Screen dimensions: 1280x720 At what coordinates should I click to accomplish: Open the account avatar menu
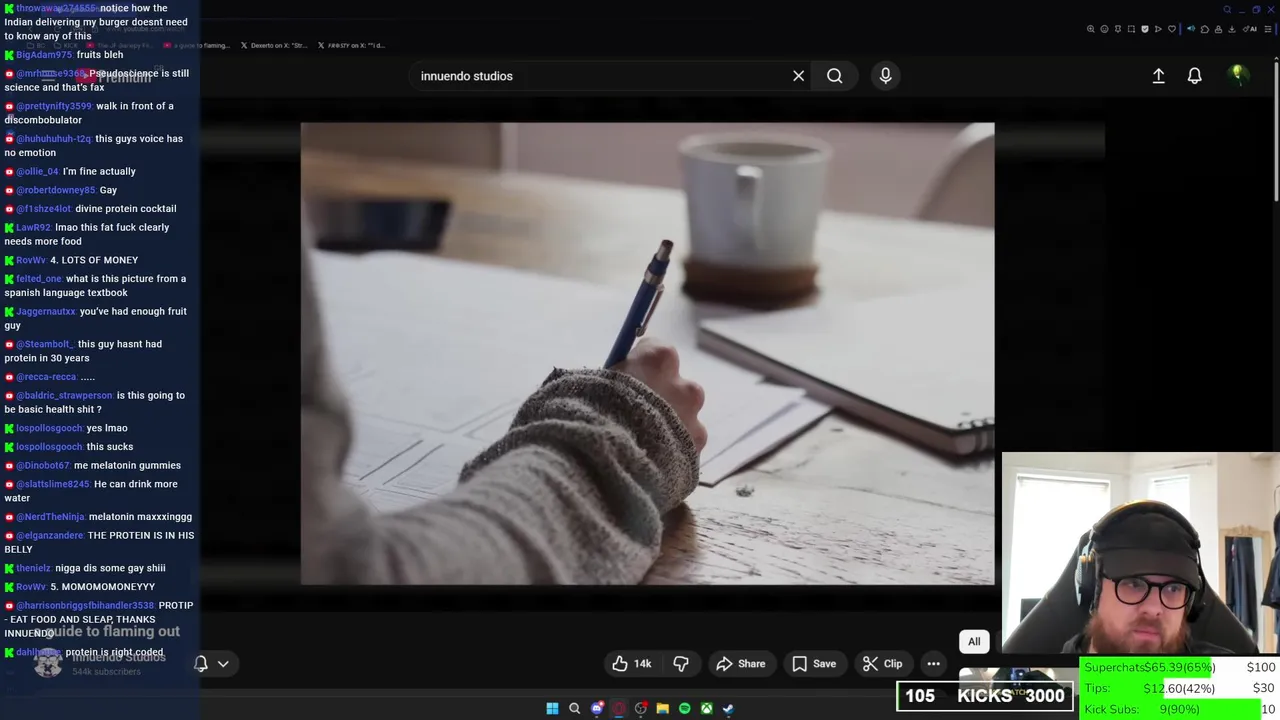coord(1237,75)
